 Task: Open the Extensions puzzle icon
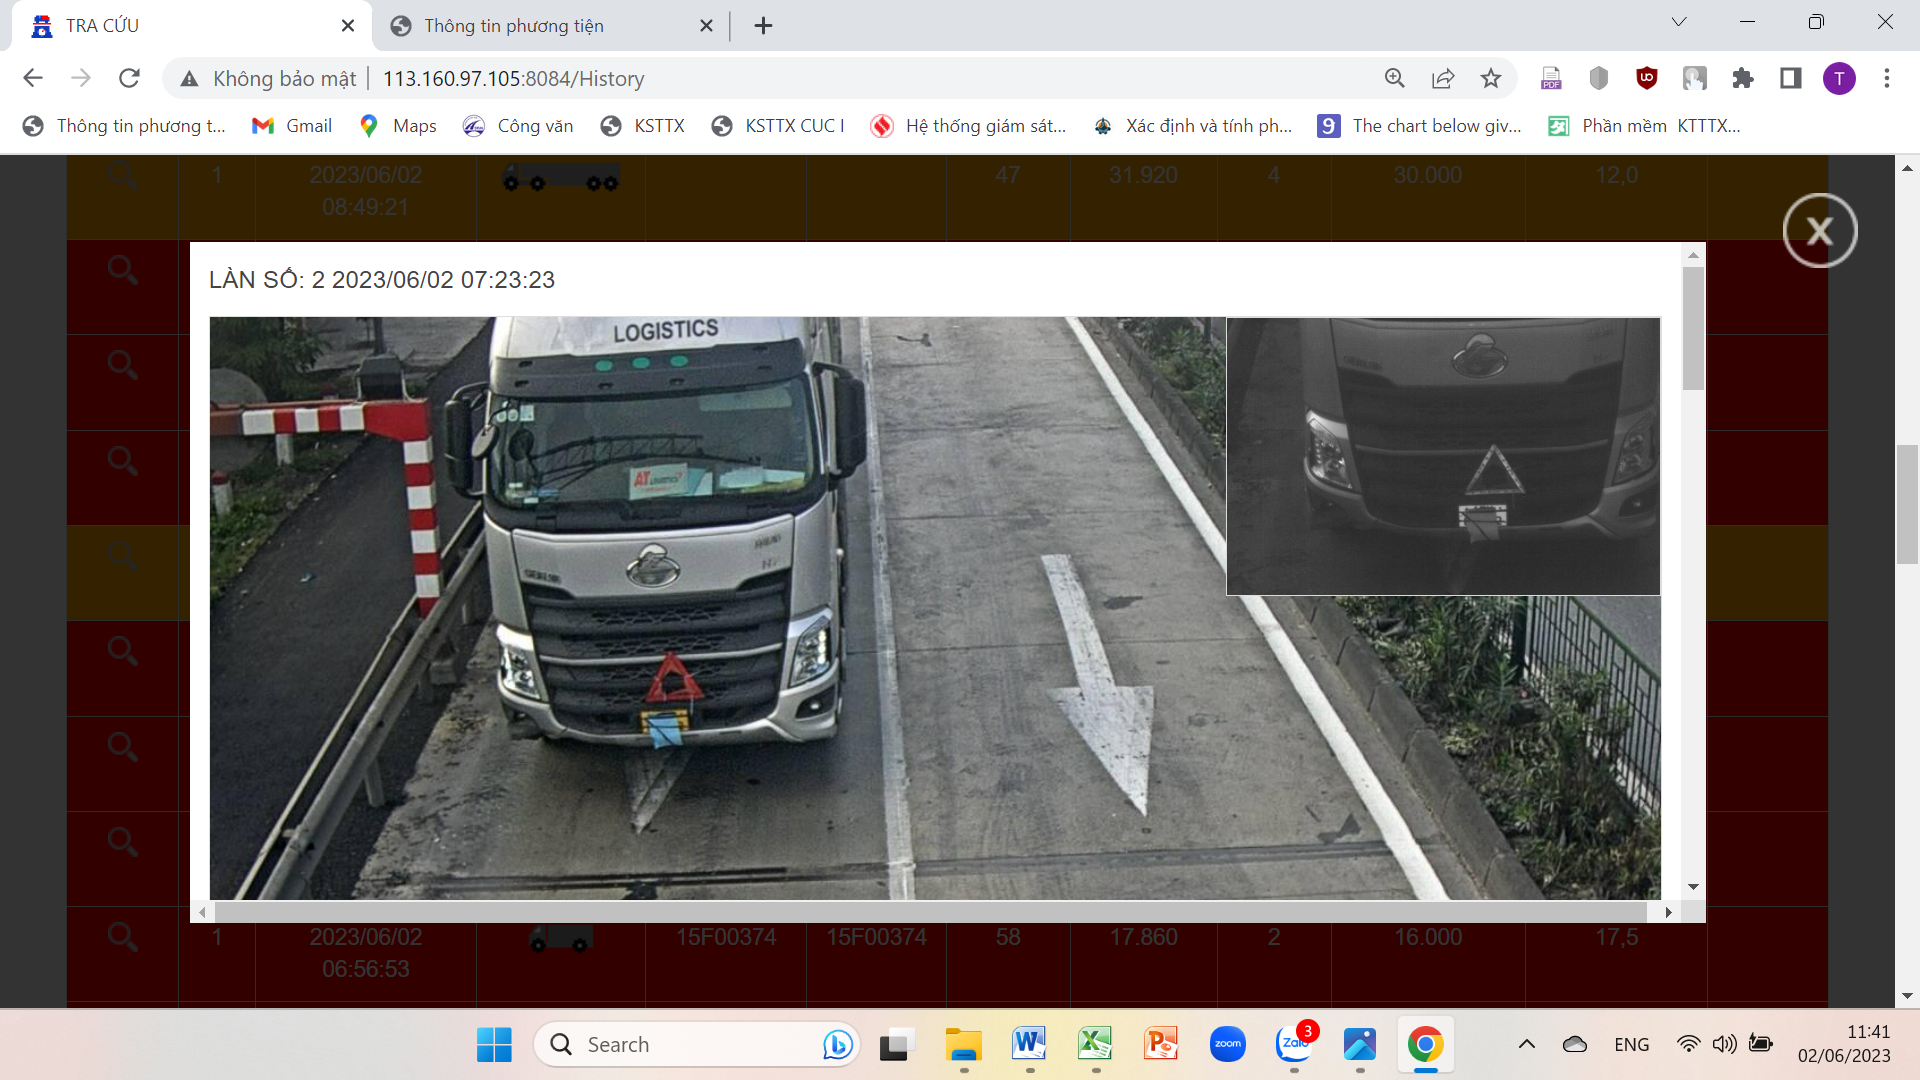point(1742,78)
